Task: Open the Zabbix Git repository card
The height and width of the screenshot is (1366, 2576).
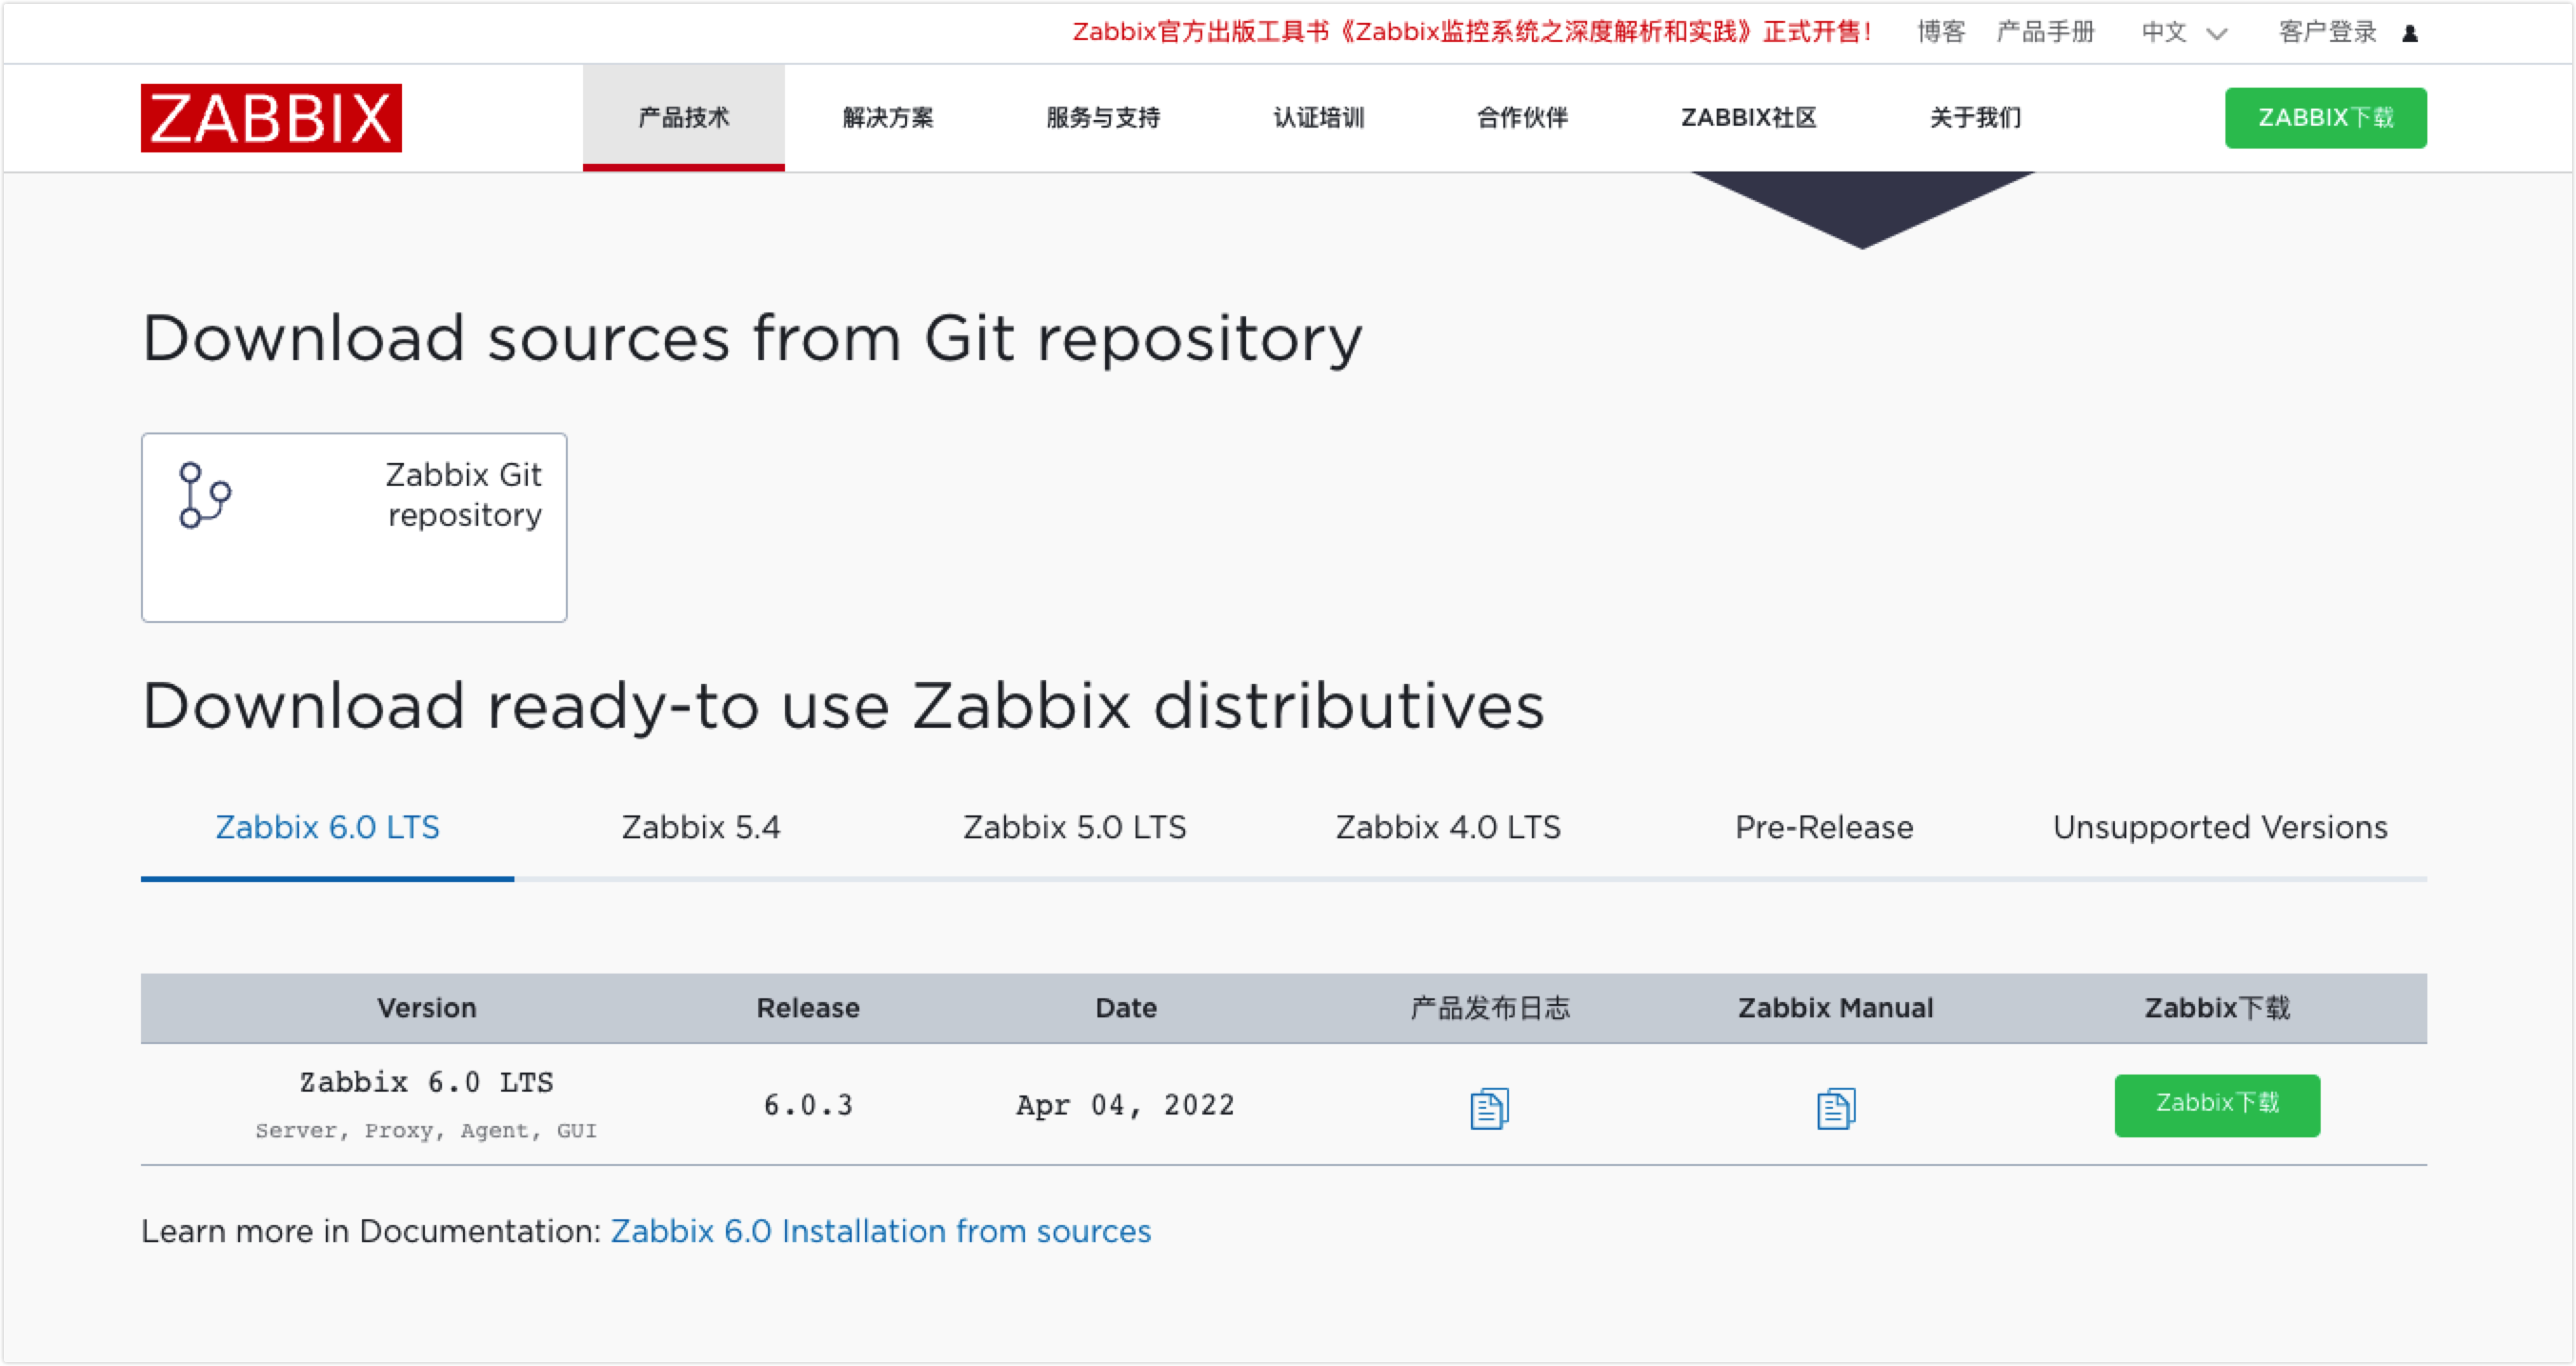Action: pos(354,527)
